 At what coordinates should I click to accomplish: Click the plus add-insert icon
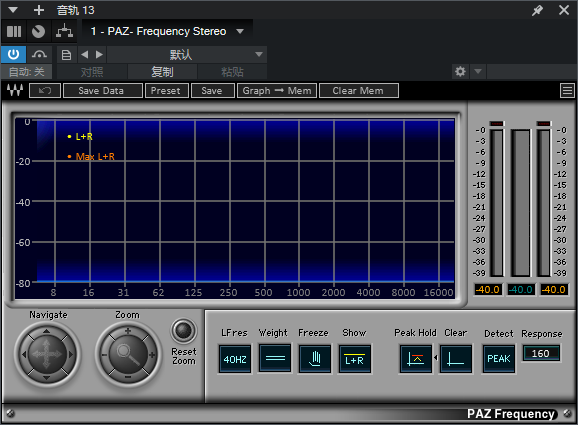click(x=39, y=10)
